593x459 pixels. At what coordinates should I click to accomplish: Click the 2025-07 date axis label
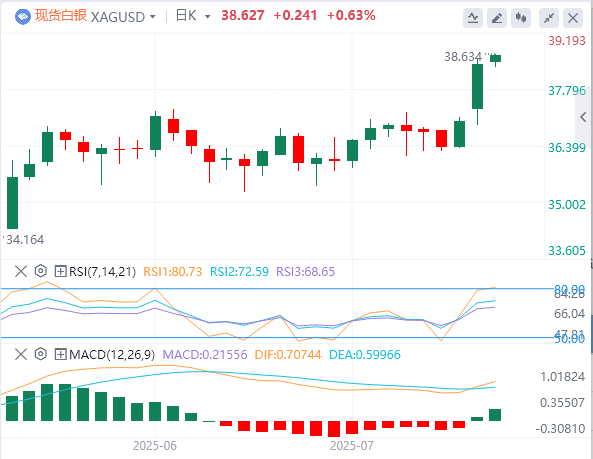(352, 446)
